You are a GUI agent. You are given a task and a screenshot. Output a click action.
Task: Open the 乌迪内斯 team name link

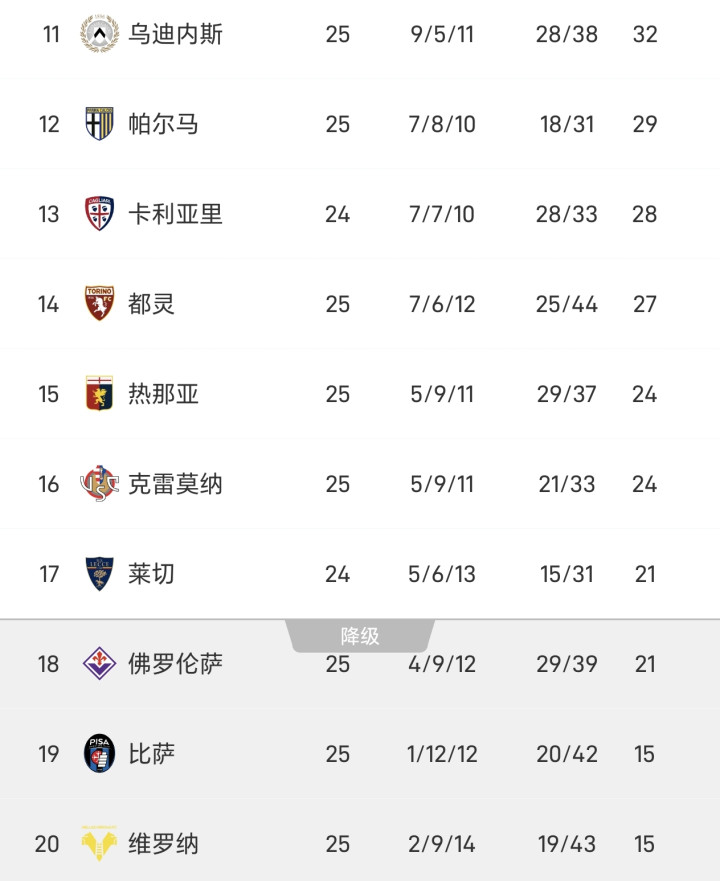coord(175,34)
